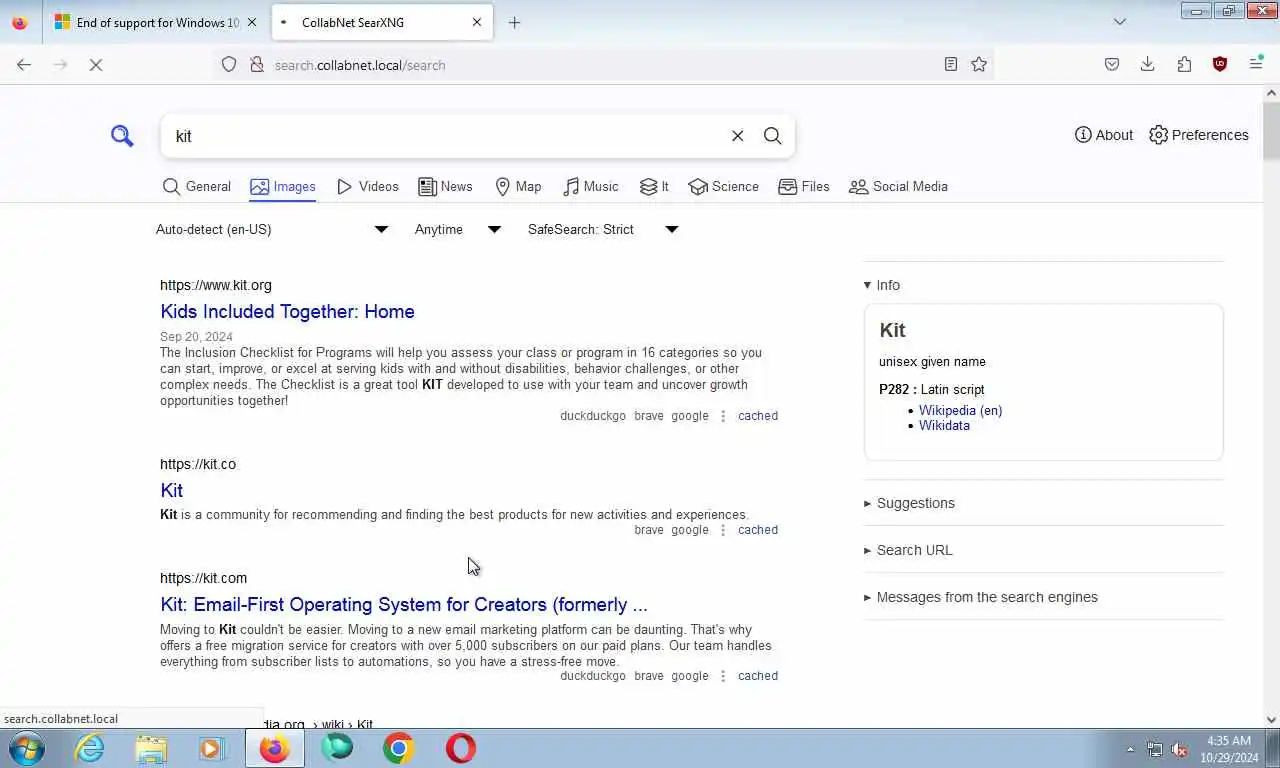Collapse the Info panel
The image size is (1280, 768).
coord(882,285)
